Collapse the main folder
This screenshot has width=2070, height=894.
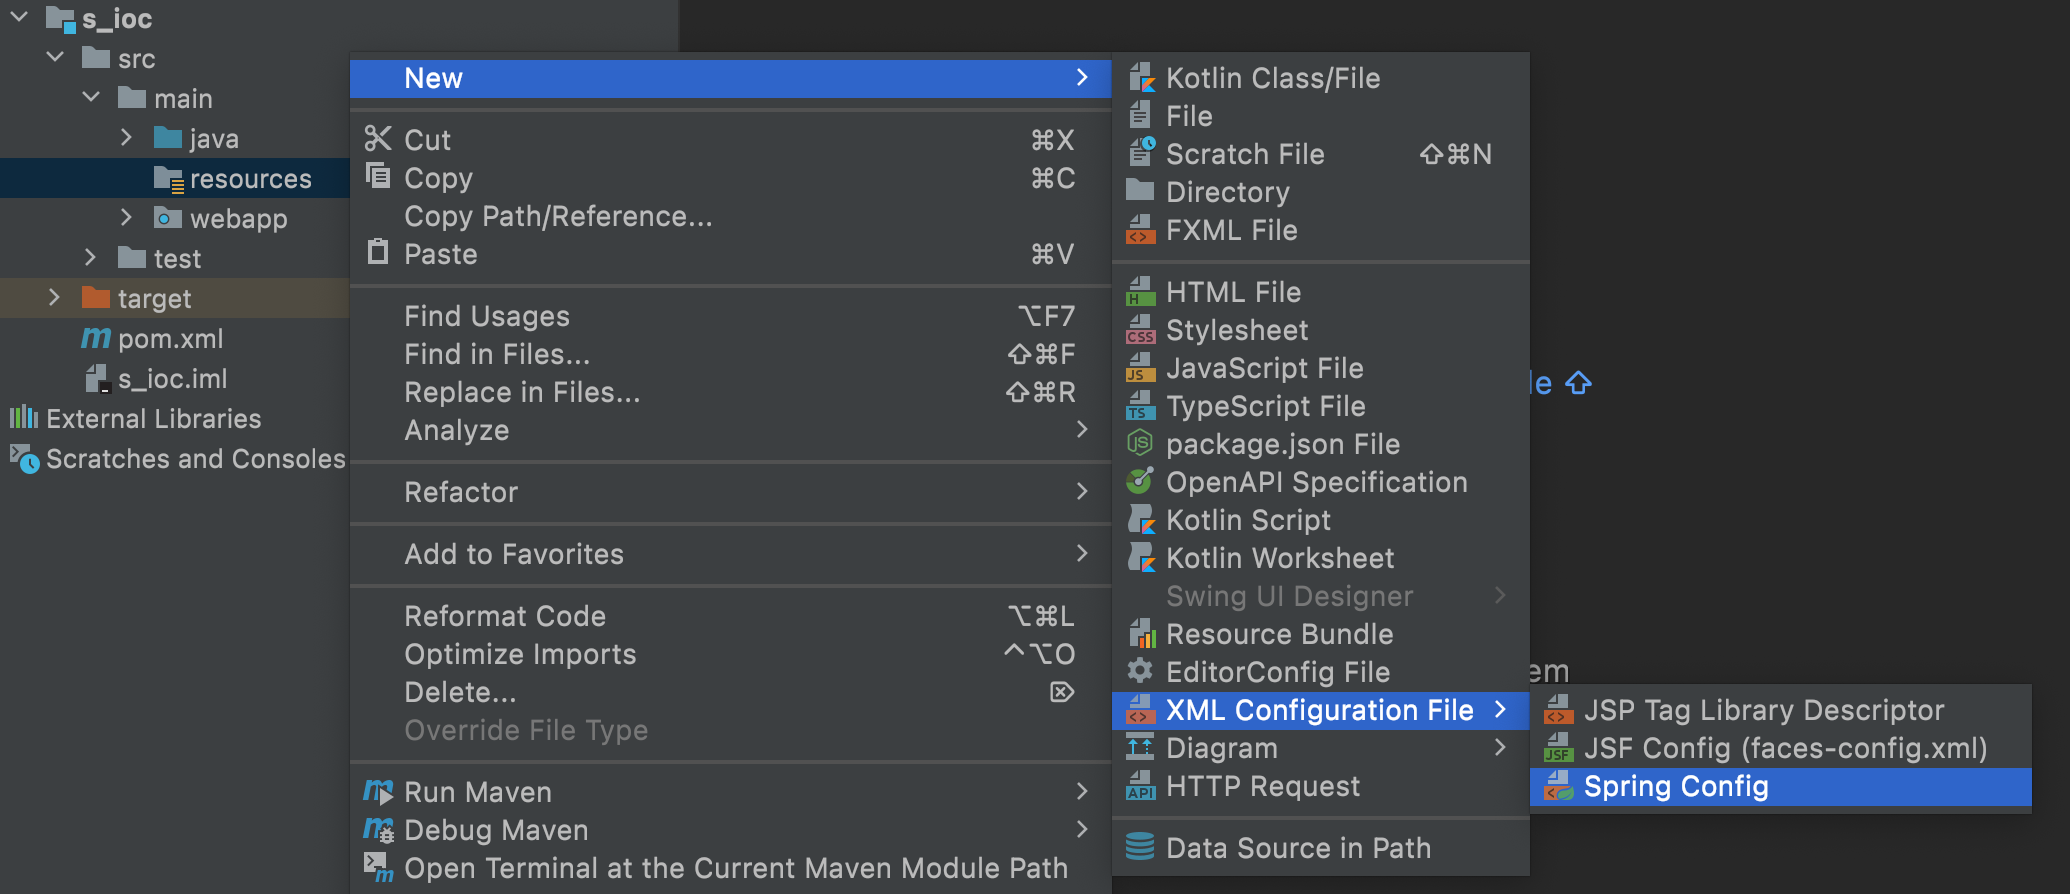point(91,98)
